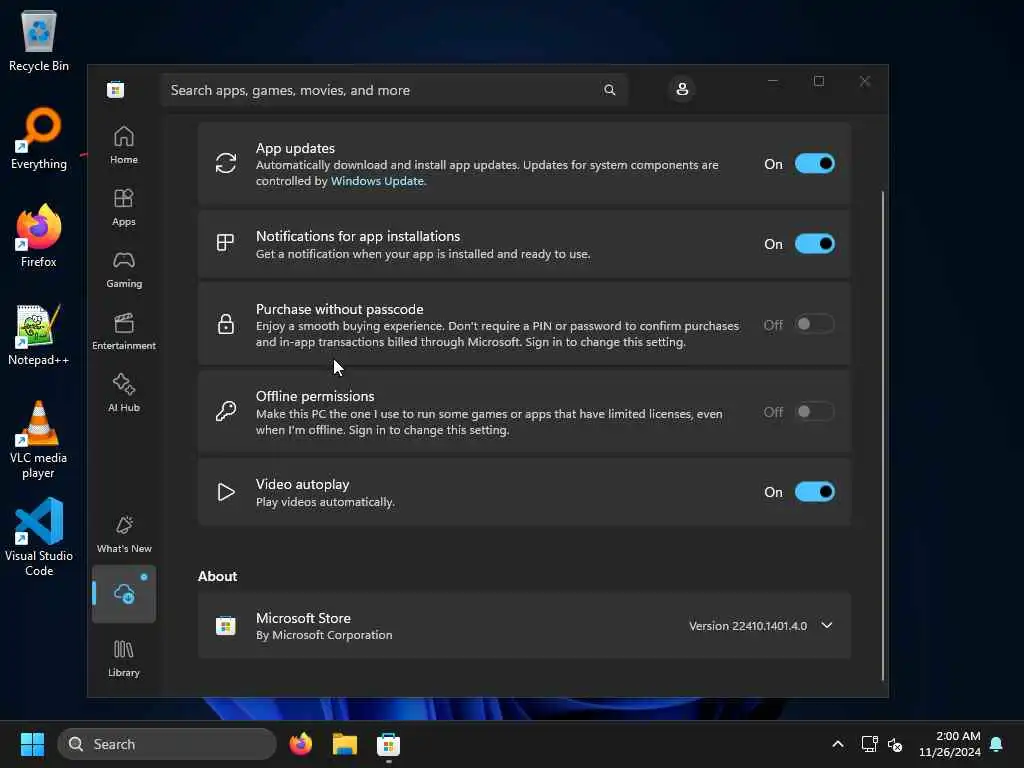Image resolution: width=1024 pixels, height=768 pixels.
Task: Open File Explorer from the taskbar
Action: coord(345,744)
